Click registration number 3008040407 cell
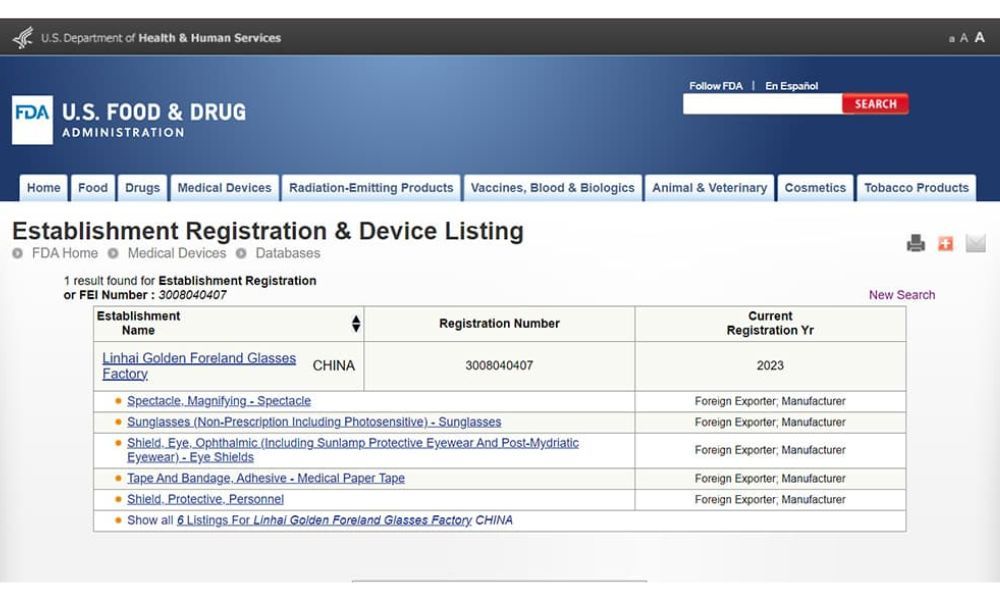Viewport: 1000px width, 600px height. pyautogui.click(x=499, y=366)
